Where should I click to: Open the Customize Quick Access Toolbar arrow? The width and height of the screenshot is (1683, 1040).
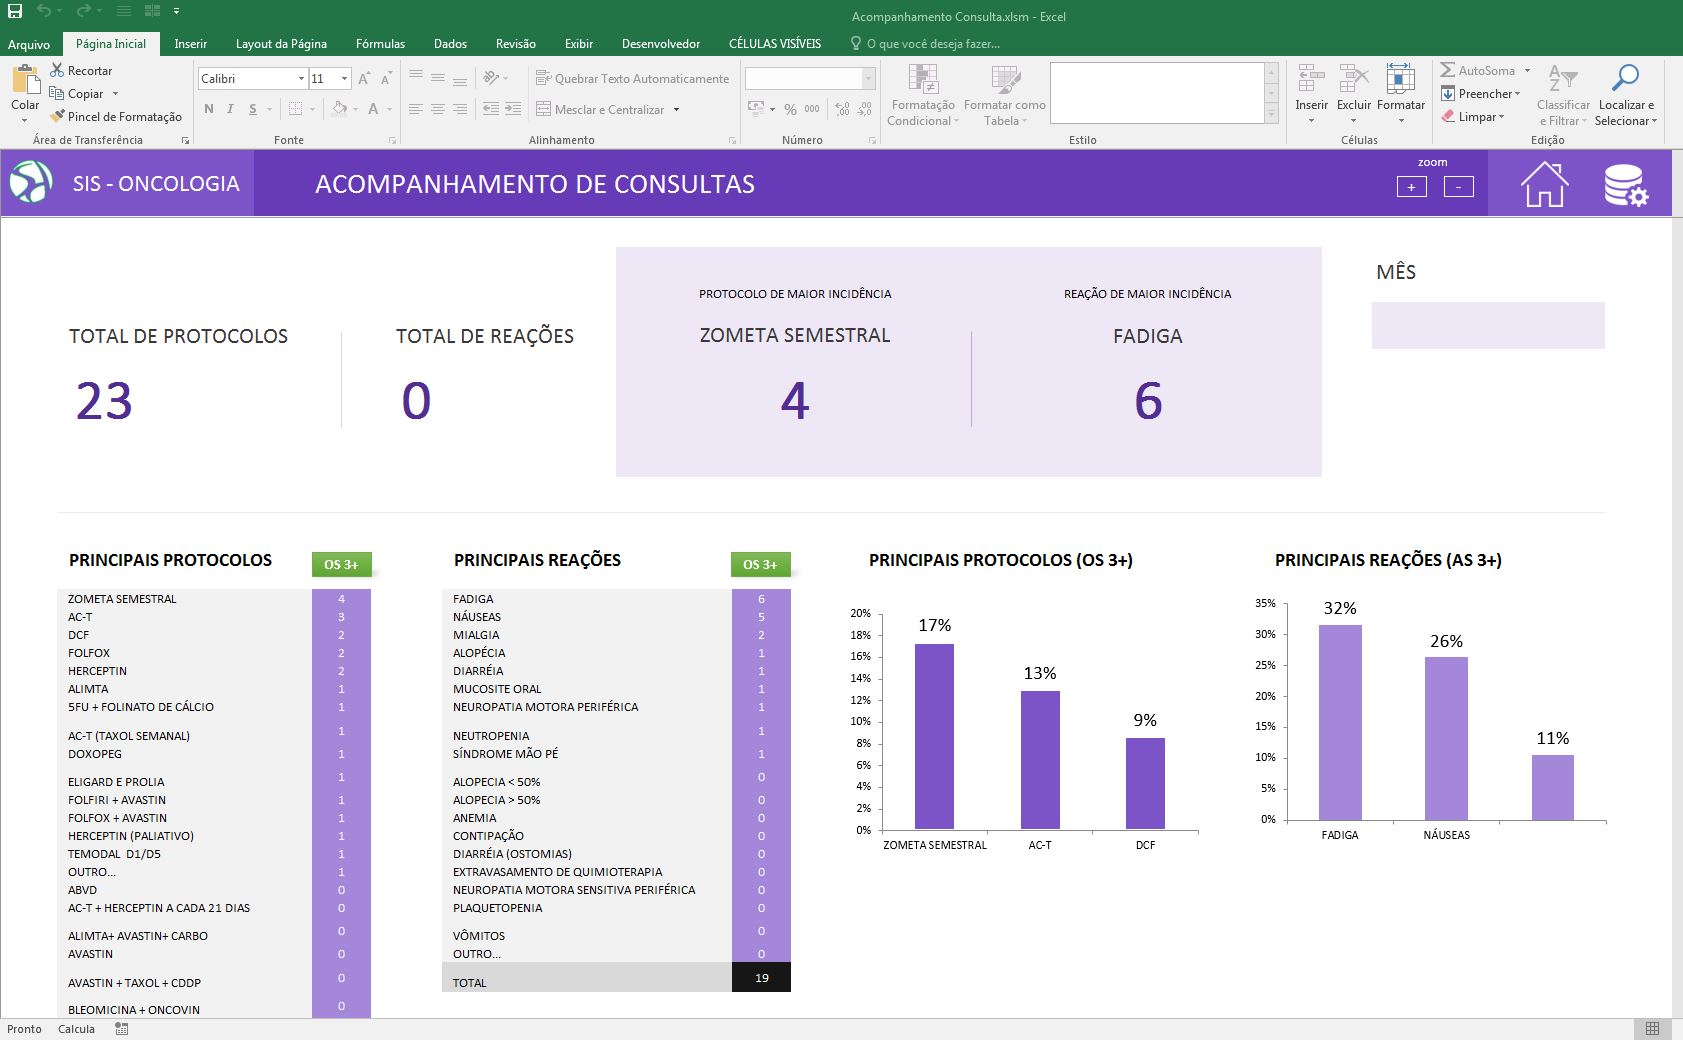(x=176, y=11)
